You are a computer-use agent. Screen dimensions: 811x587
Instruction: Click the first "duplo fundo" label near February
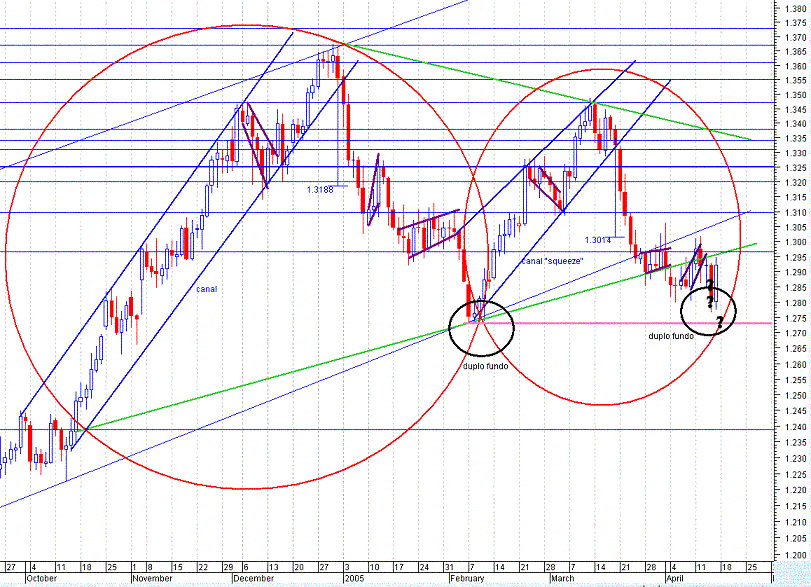click(485, 367)
